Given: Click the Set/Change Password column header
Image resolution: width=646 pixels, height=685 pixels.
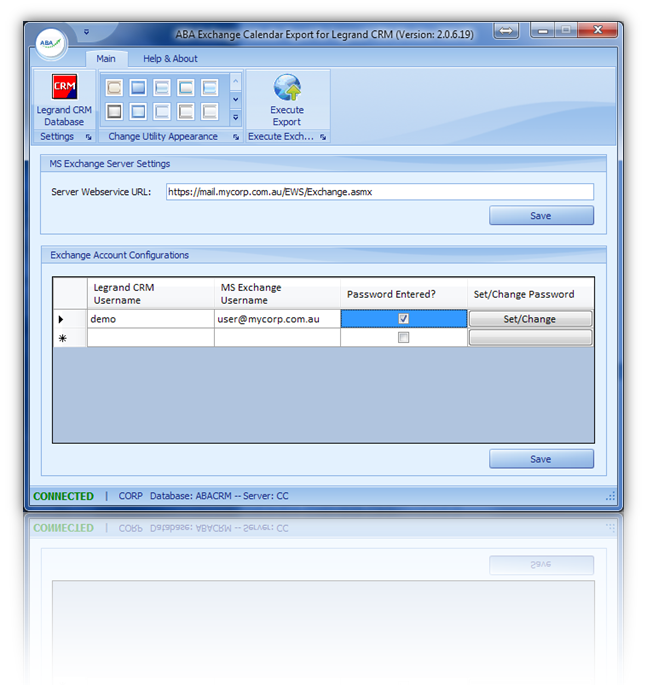Looking at the screenshot, I should click(x=530, y=294).
